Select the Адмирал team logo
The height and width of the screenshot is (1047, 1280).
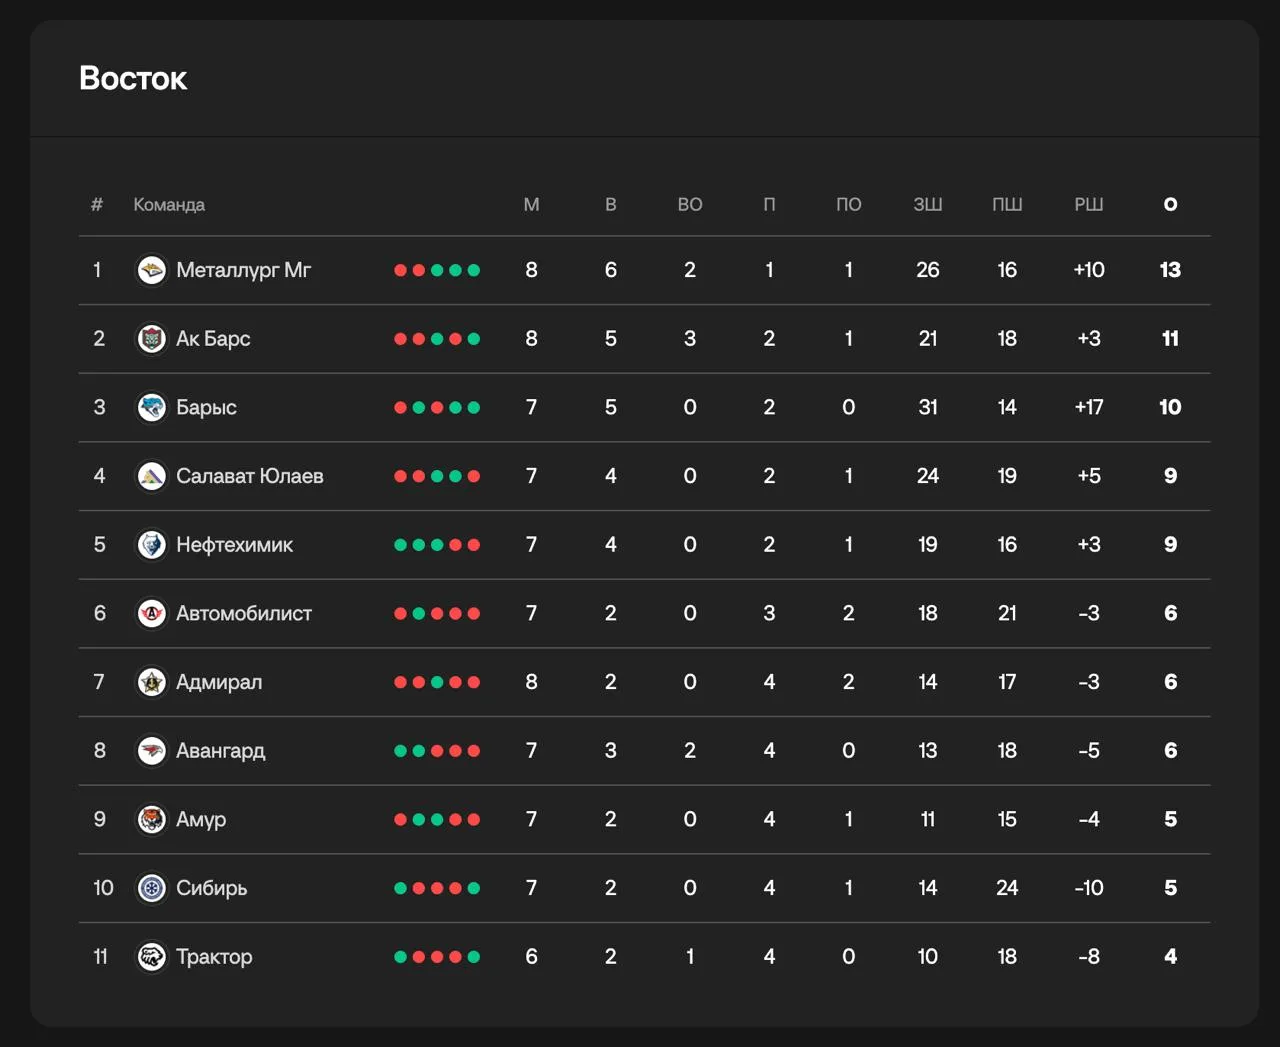click(x=151, y=682)
